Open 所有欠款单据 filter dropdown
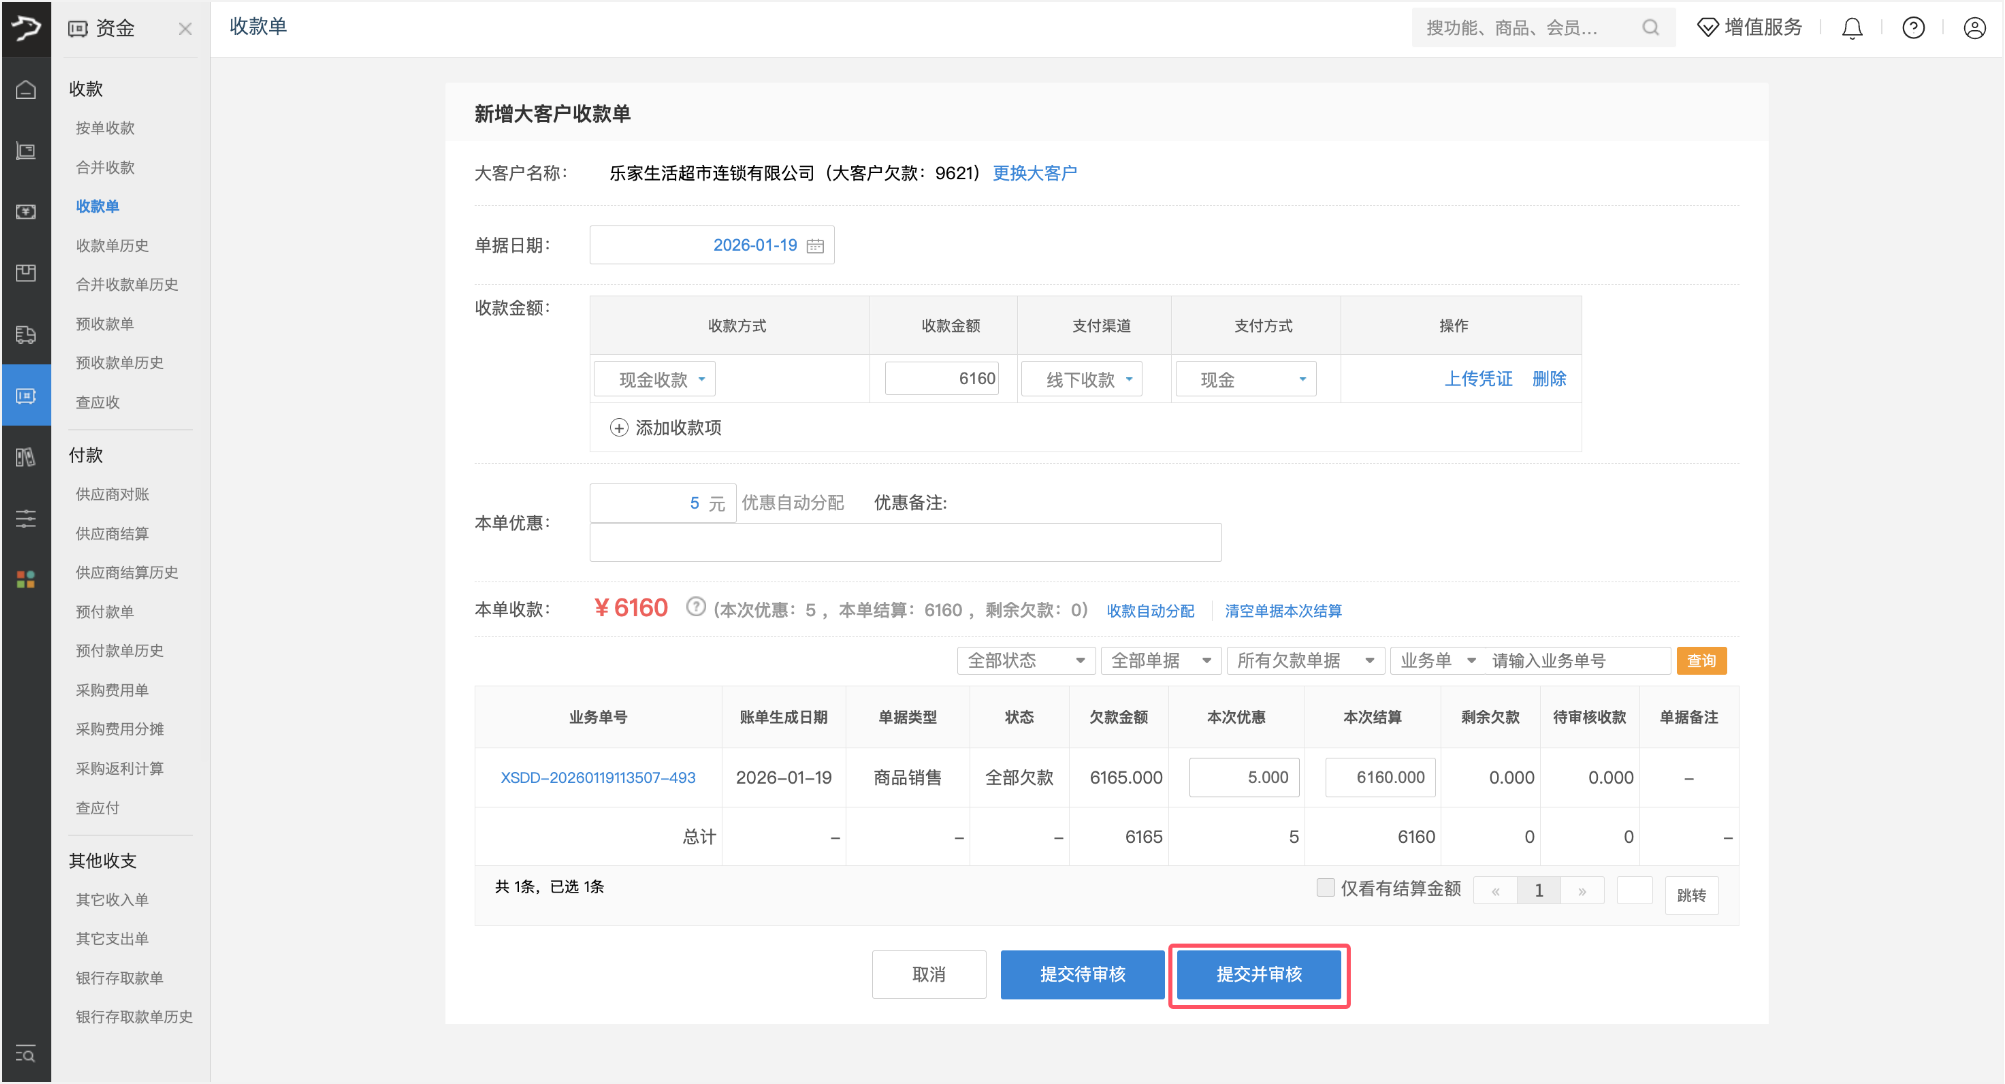The image size is (2005, 1084). pos(1304,661)
